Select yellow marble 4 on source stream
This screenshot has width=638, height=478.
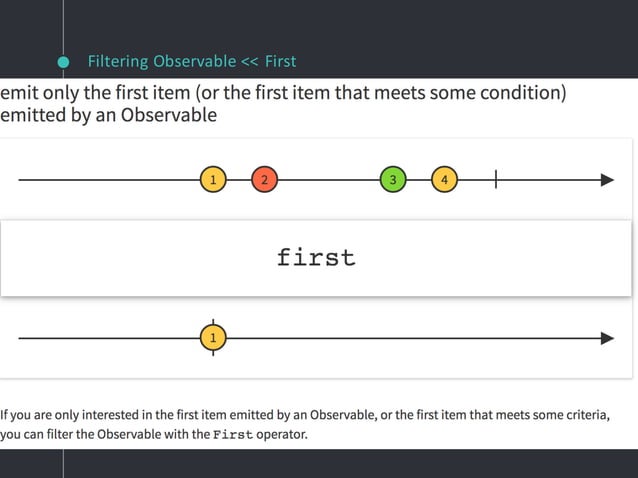point(444,179)
